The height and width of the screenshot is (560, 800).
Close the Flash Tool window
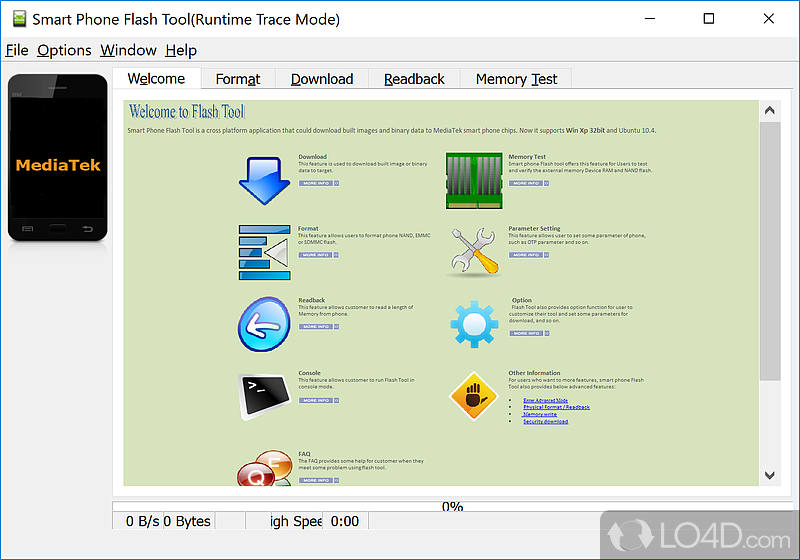click(768, 19)
